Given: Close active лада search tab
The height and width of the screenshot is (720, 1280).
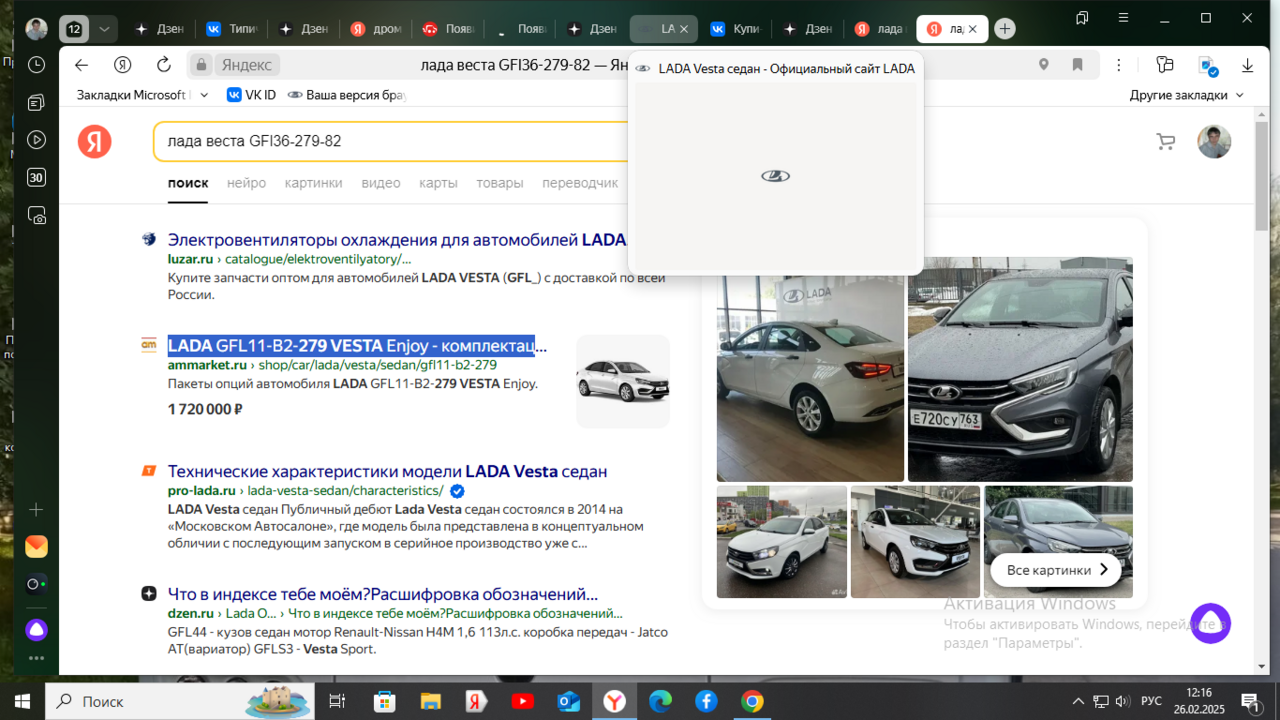Looking at the screenshot, I should click(x=972, y=29).
